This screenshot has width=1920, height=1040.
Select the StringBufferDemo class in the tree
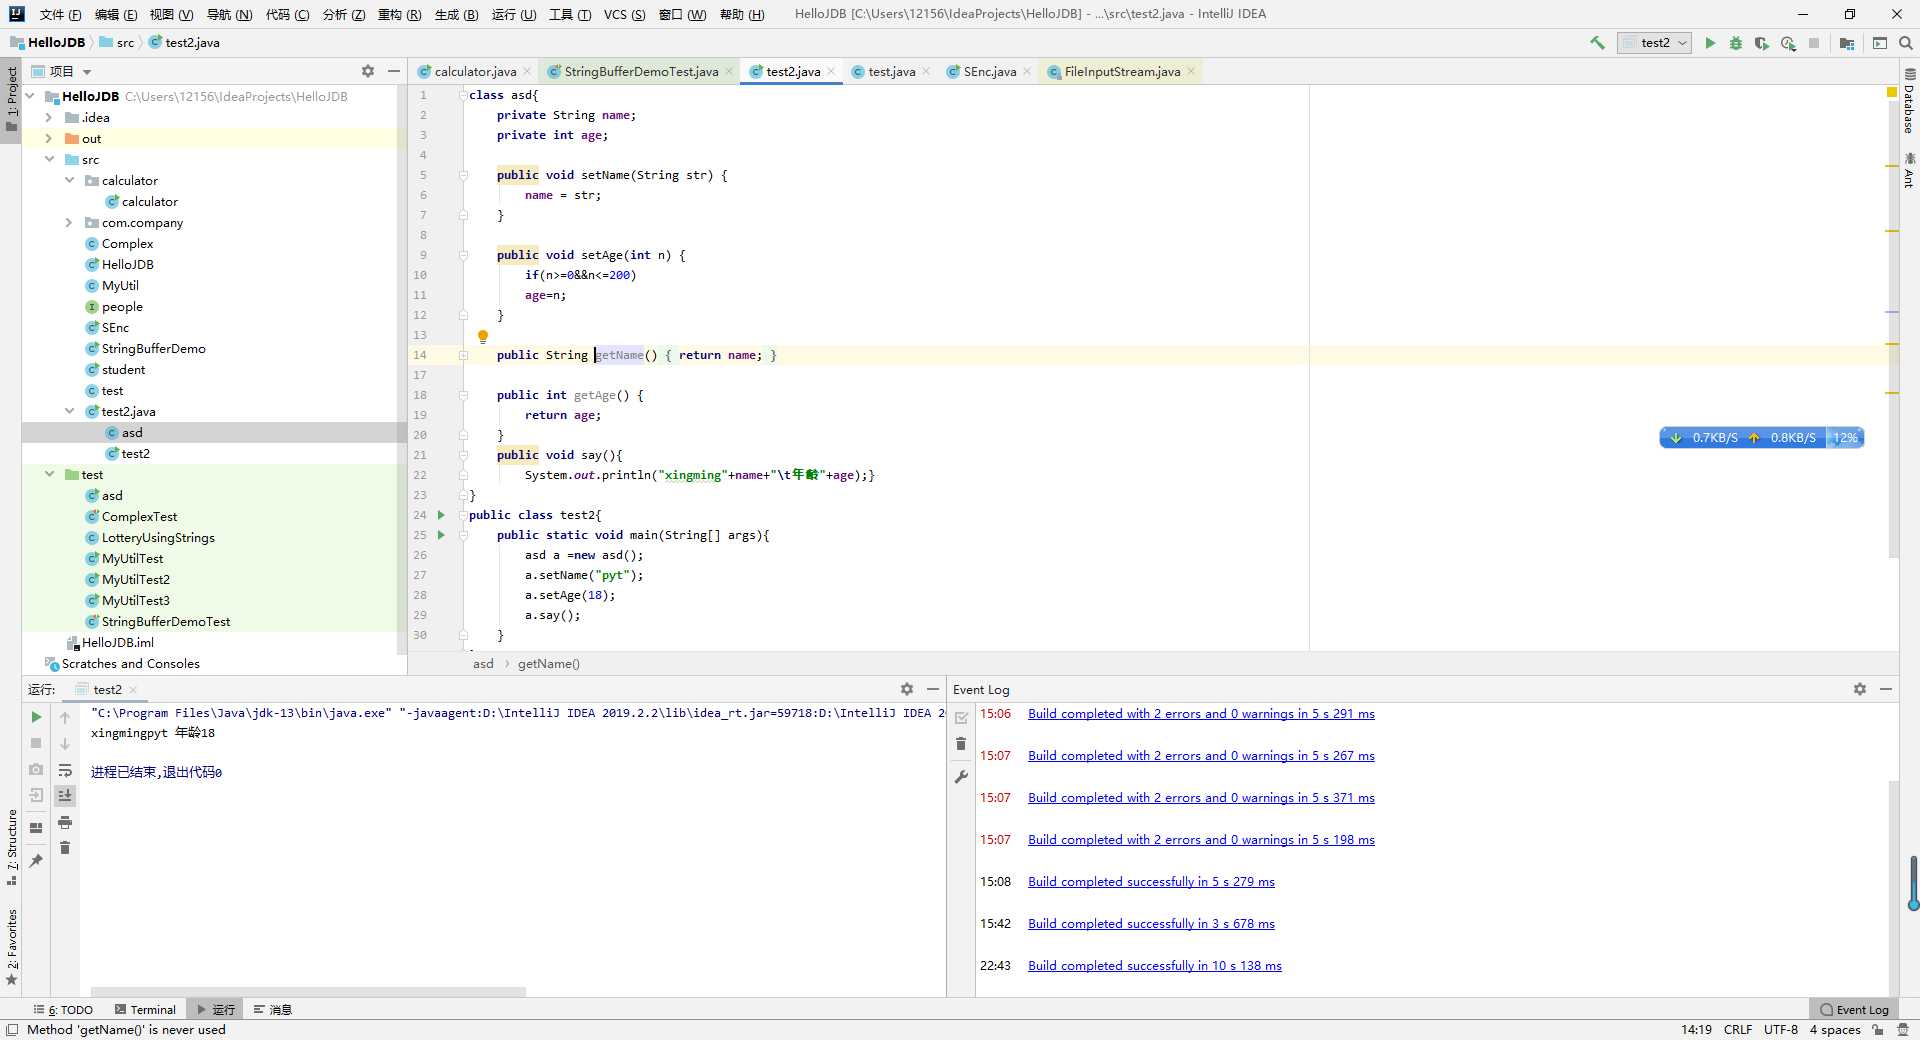(x=153, y=348)
